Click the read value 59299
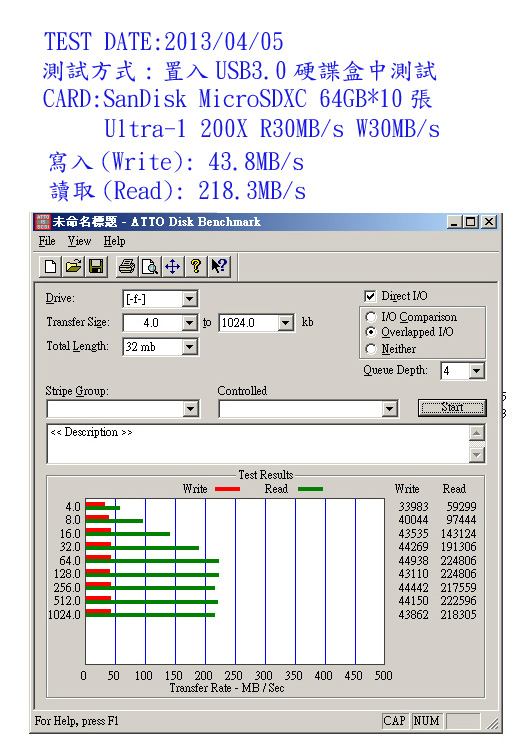 point(461,506)
